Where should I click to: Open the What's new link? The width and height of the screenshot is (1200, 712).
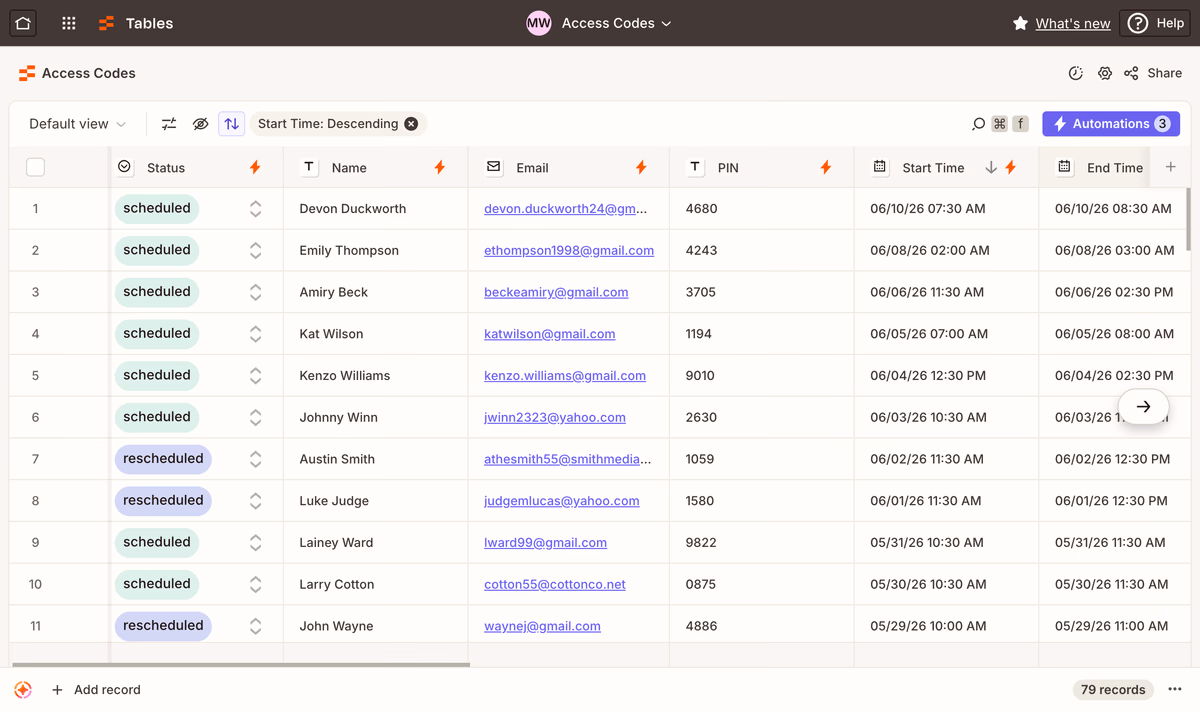pyautogui.click(x=1073, y=23)
